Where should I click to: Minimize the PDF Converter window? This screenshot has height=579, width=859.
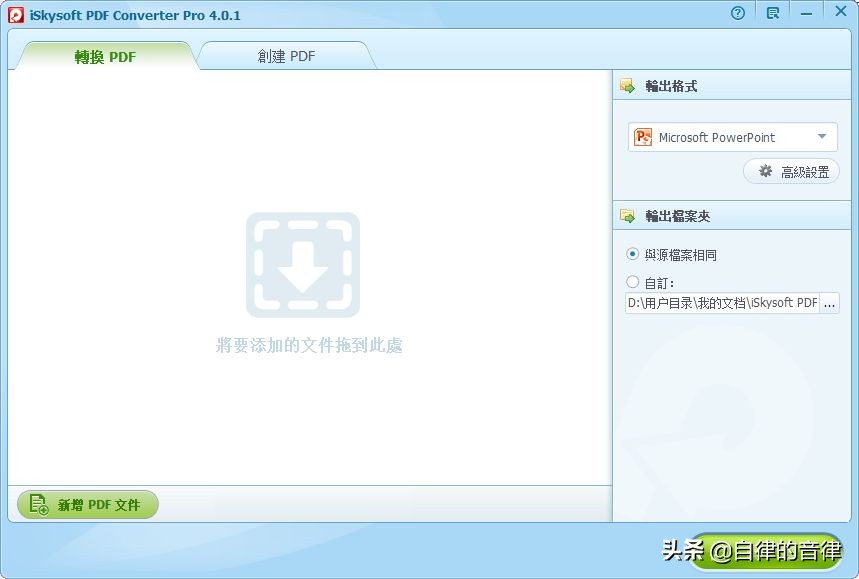[x=806, y=14]
